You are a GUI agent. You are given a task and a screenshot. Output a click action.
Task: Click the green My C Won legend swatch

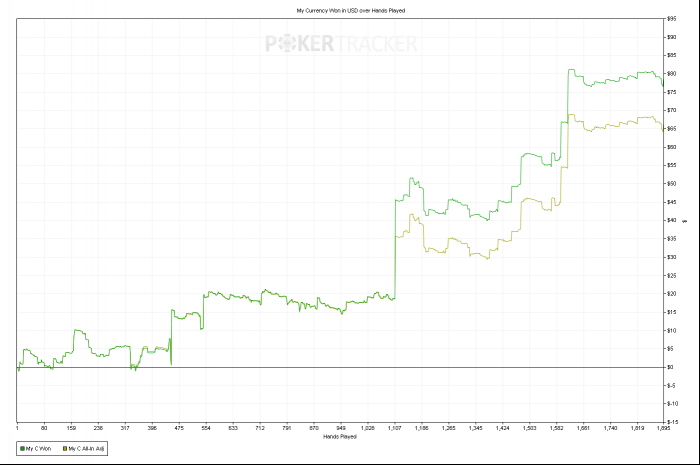pyautogui.click(x=22, y=448)
